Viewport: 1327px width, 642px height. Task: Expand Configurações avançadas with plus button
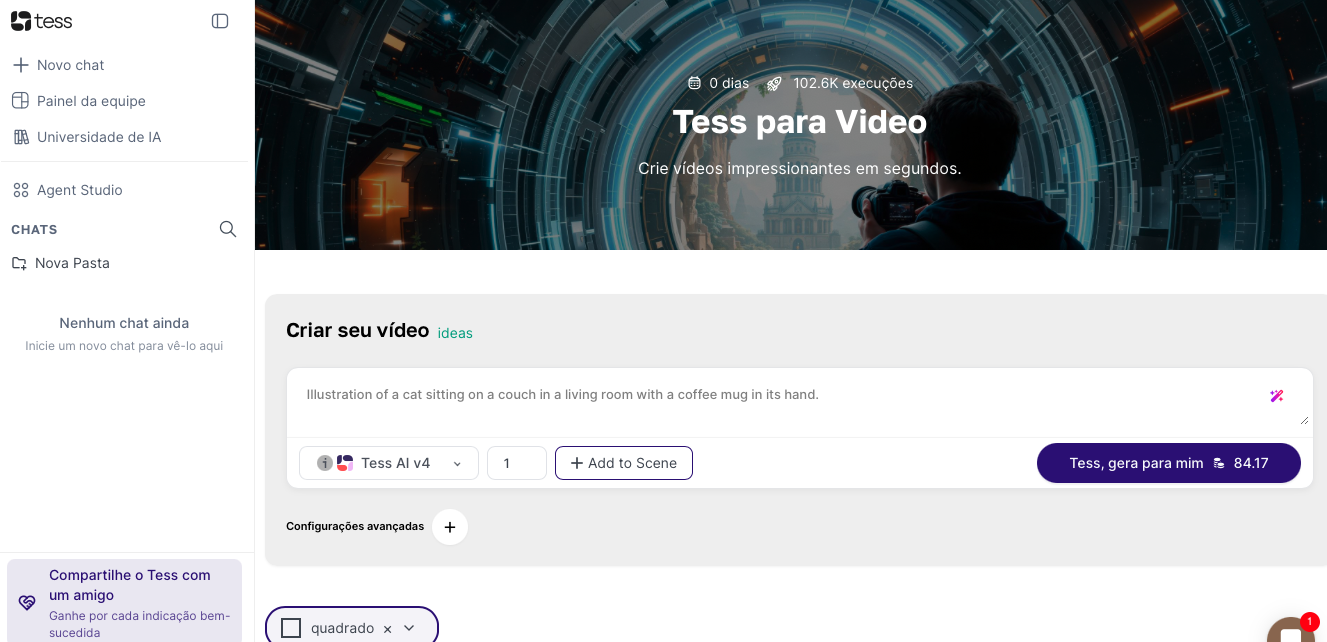click(x=450, y=527)
